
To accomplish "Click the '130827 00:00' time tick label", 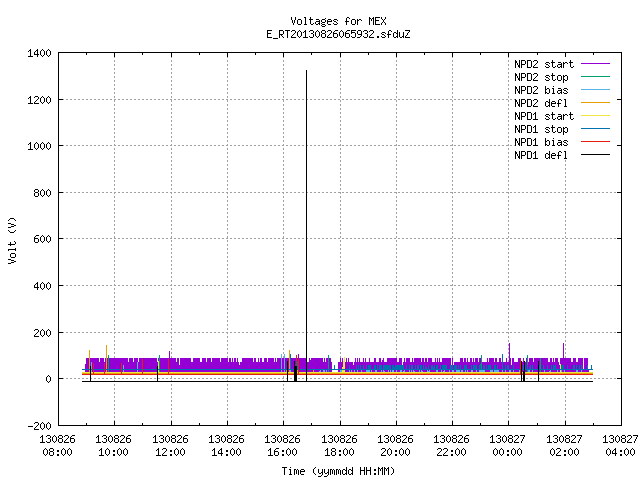I will [x=507, y=446].
